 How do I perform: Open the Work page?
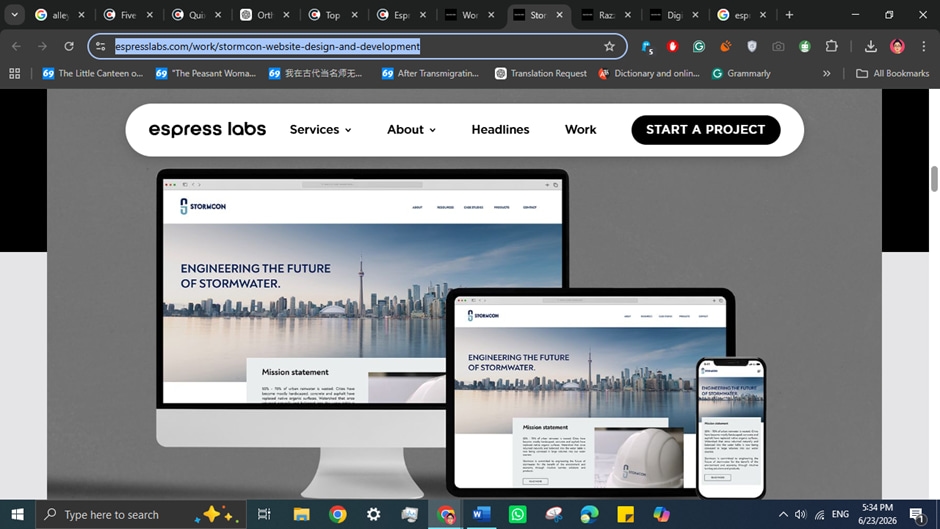point(580,130)
